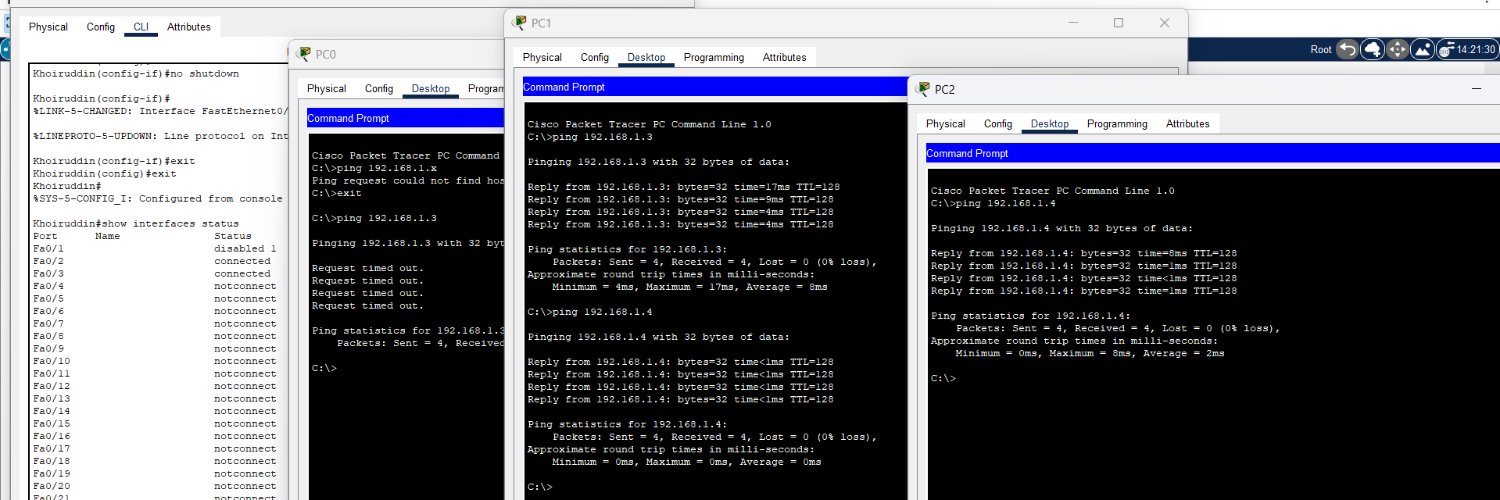This screenshot has height=500, width=1500.
Task: Click the 'time=8ms' reply line in PC2
Action: [x=1084, y=254]
